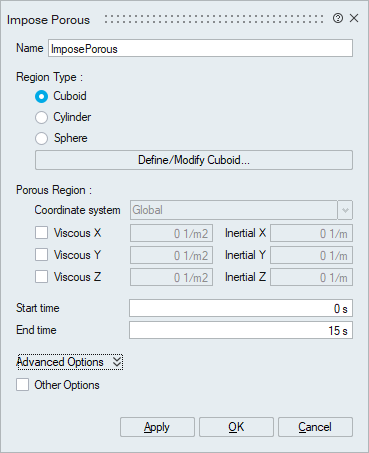The width and height of the screenshot is (369, 453).
Task: Toggle the Other Options checkbox
Action: [22, 385]
